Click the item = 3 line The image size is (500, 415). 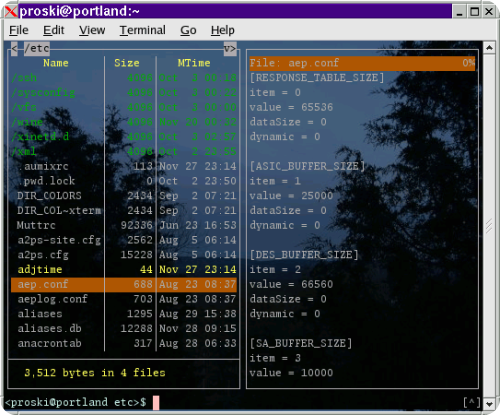pyautogui.click(x=275, y=358)
